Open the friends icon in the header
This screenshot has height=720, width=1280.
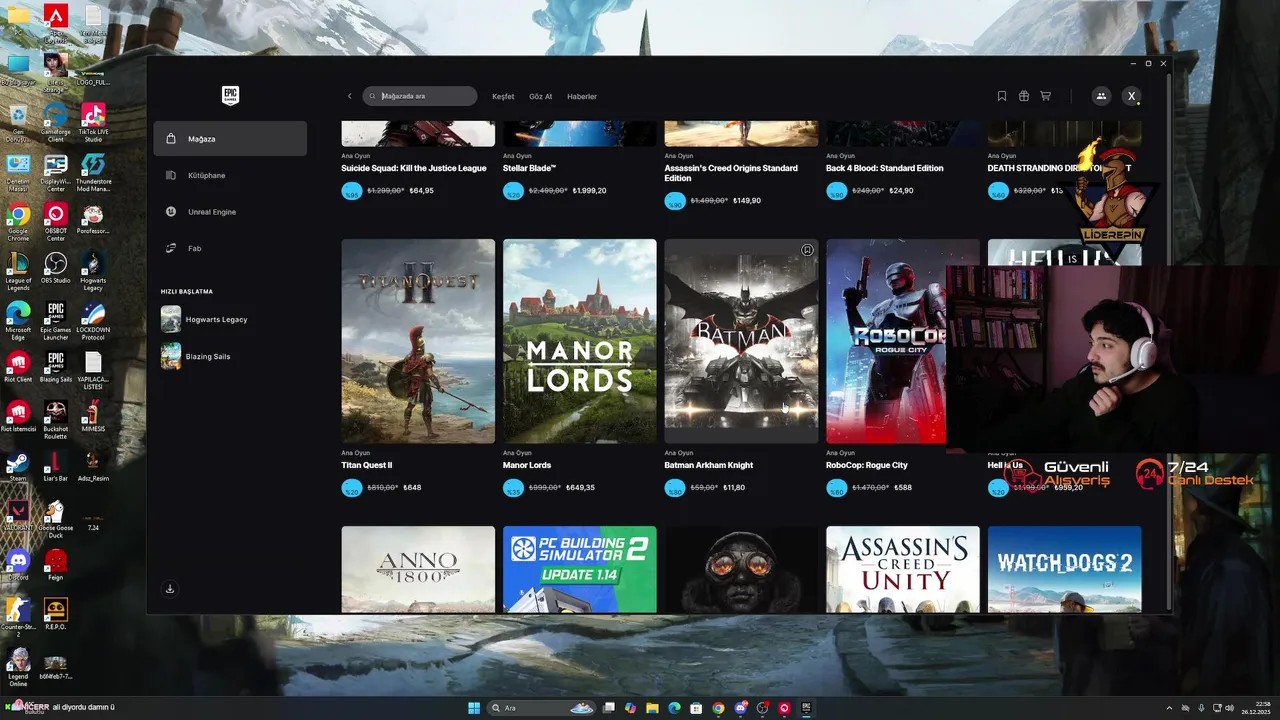(x=1101, y=96)
